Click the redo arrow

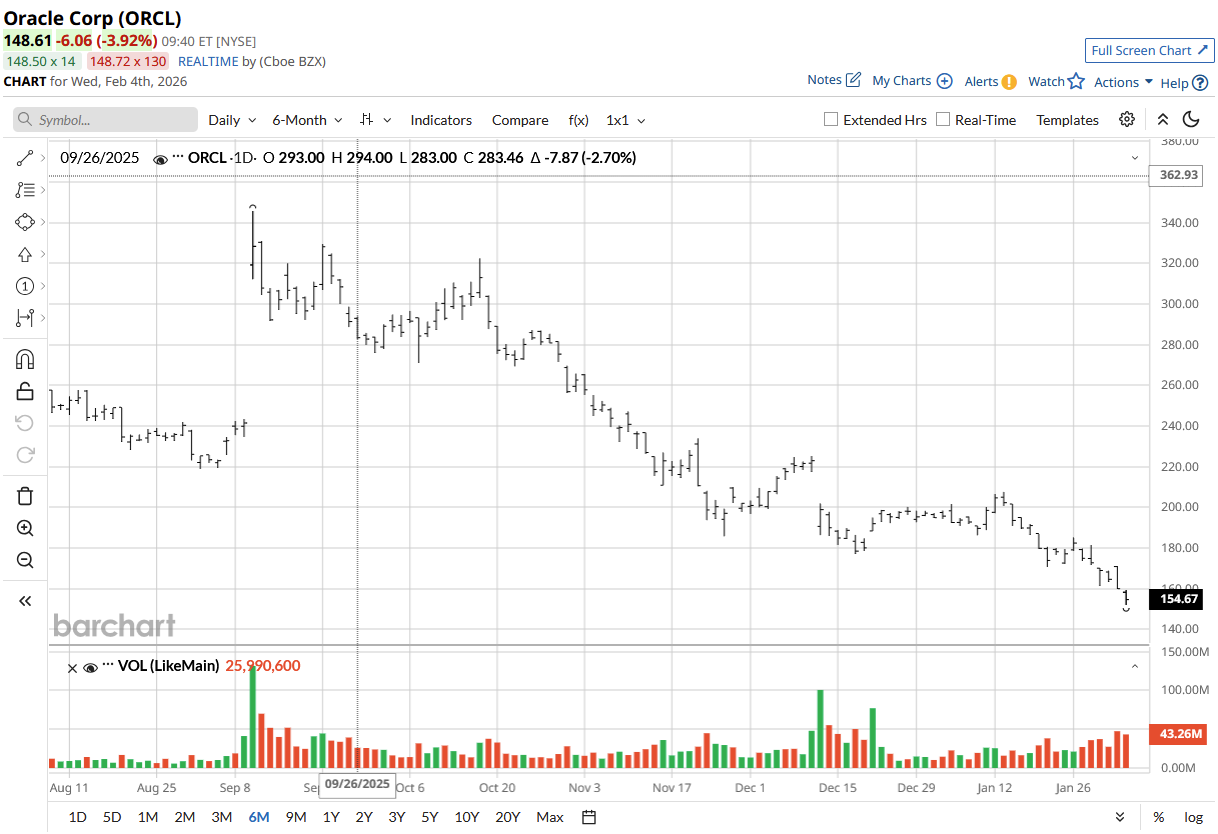pos(25,455)
